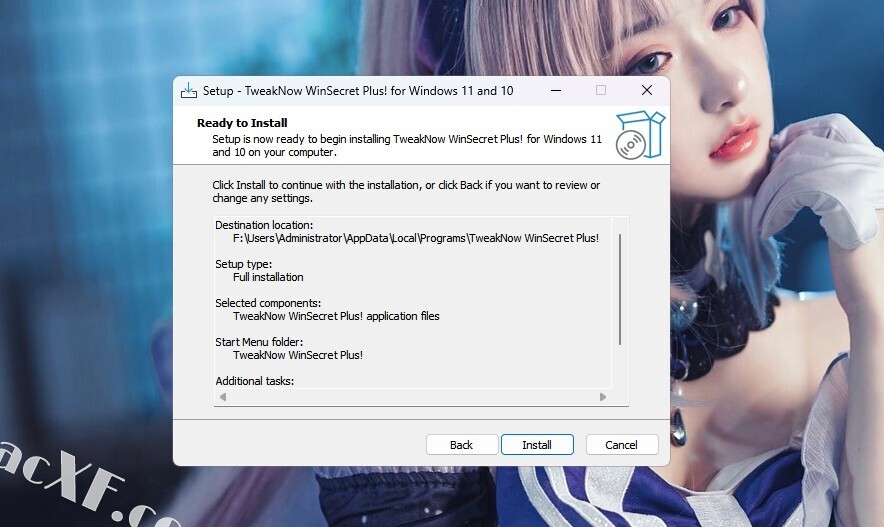Click the Install button
The height and width of the screenshot is (527, 884).
[x=537, y=445]
